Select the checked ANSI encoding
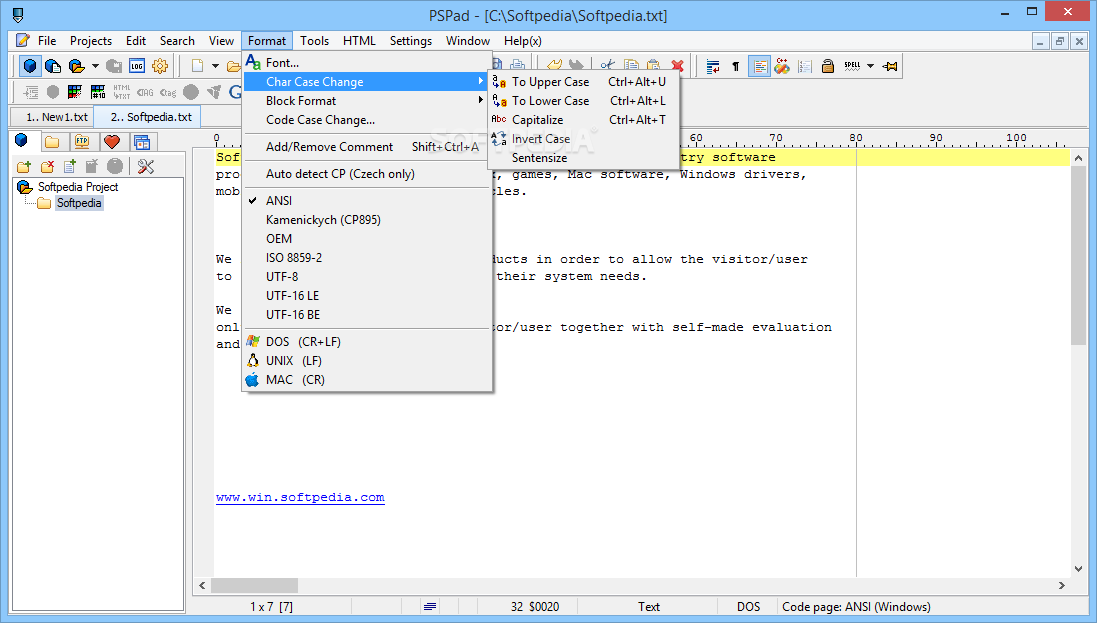The height and width of the screenshot is (623, 1097). [x=367, y=201]
